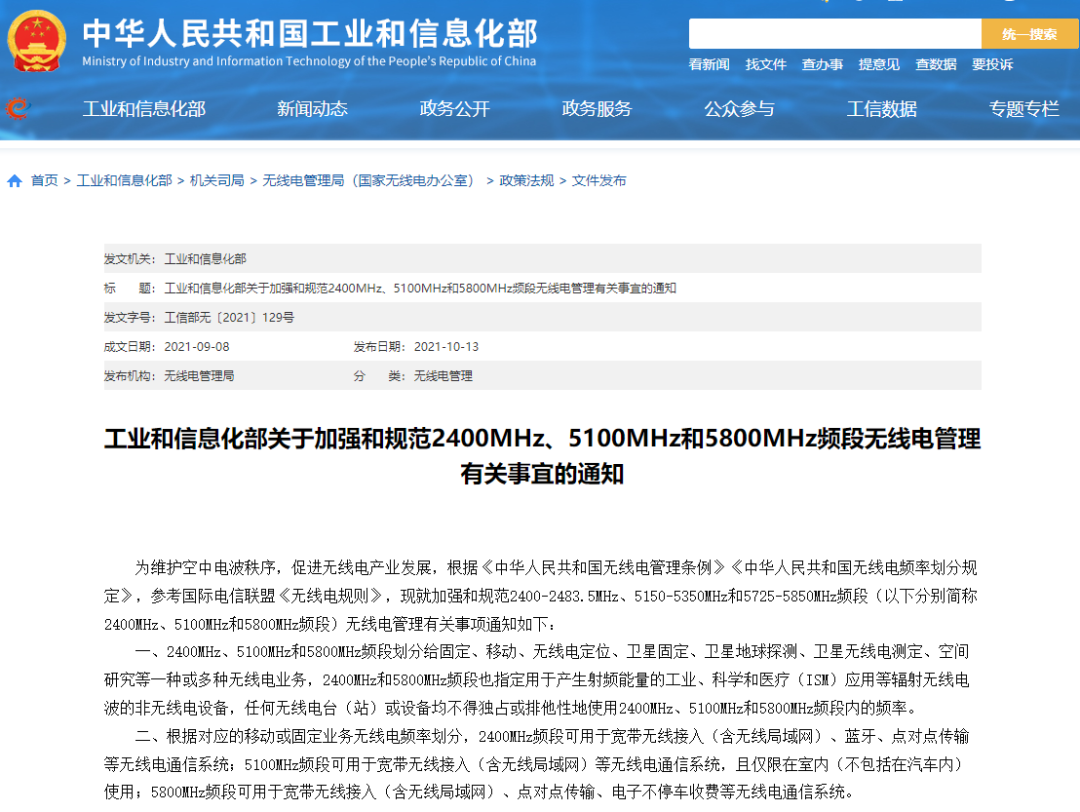The width and height of the screenshot is (1080, 812).
Task: Click the bold article headline
Action: 543,456
